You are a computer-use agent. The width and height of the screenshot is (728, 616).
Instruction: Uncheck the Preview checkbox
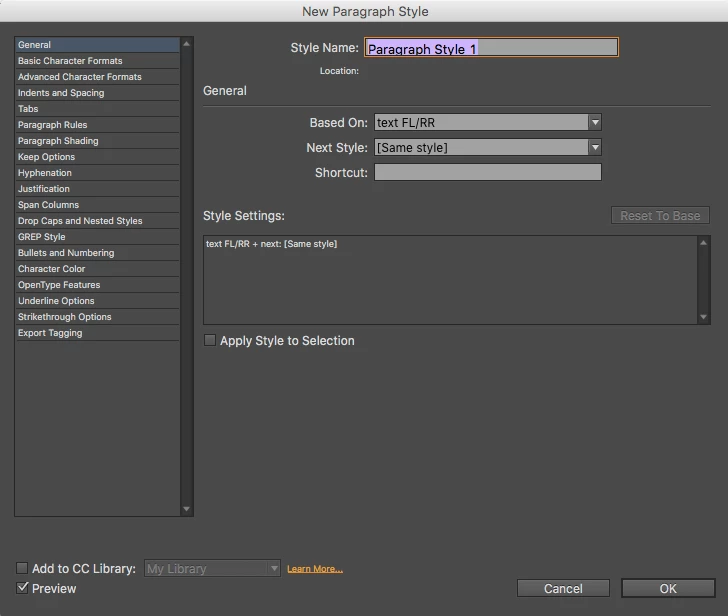tap(22, 588)
